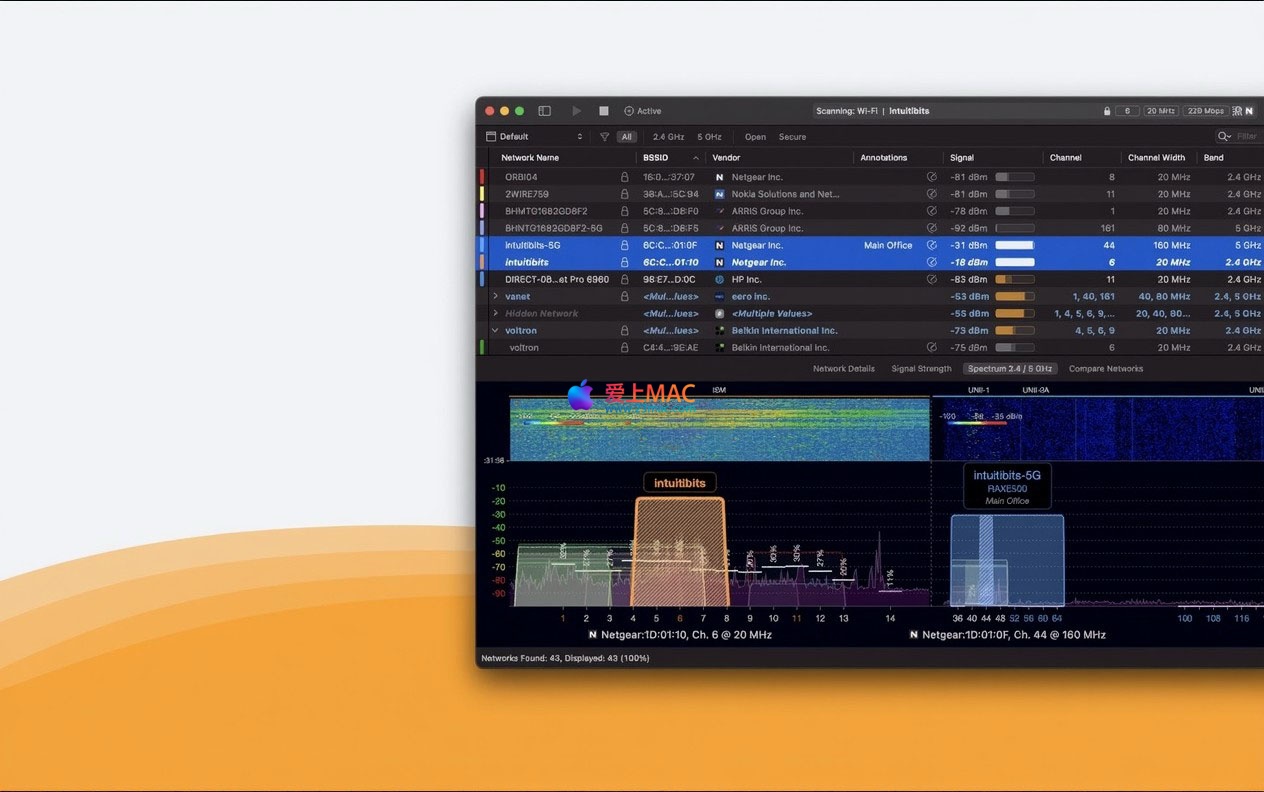Select the DIRECT-0B Pro 6960 network row
1264x792 pixels.
point(557,280)
